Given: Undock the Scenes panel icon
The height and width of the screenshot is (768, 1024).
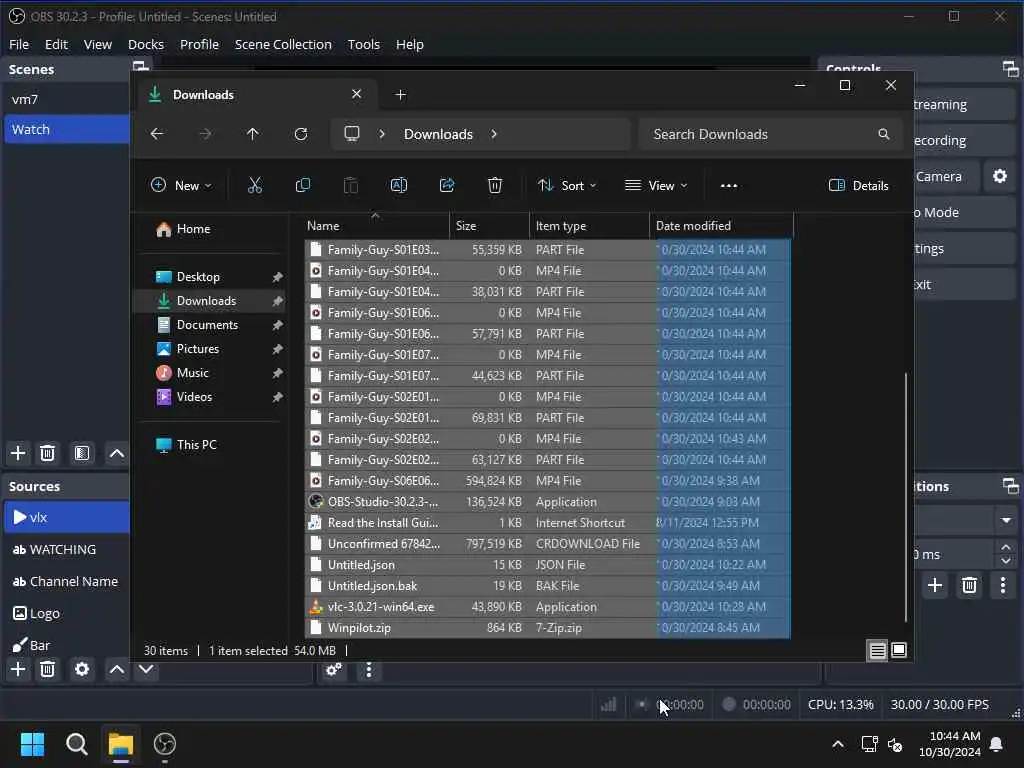Looking at the screenshot, I should pyautogui.click(x=140, y=66).
